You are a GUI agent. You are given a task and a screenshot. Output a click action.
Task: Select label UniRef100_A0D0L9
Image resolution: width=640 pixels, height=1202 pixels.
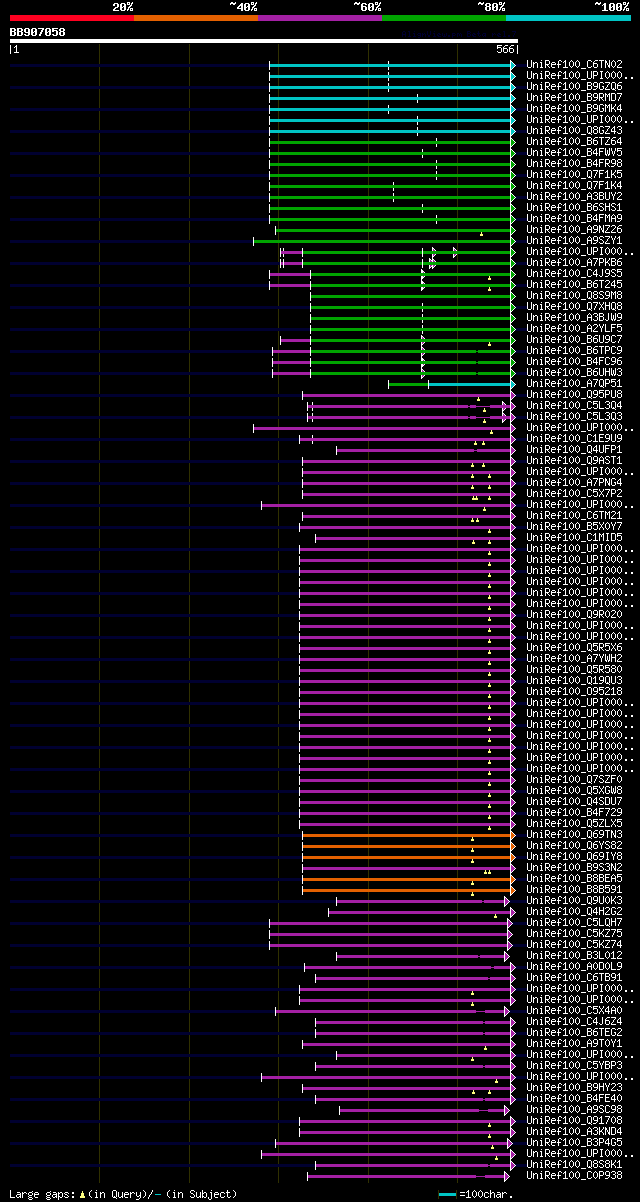pyautogui.click(x=576, y=967)
